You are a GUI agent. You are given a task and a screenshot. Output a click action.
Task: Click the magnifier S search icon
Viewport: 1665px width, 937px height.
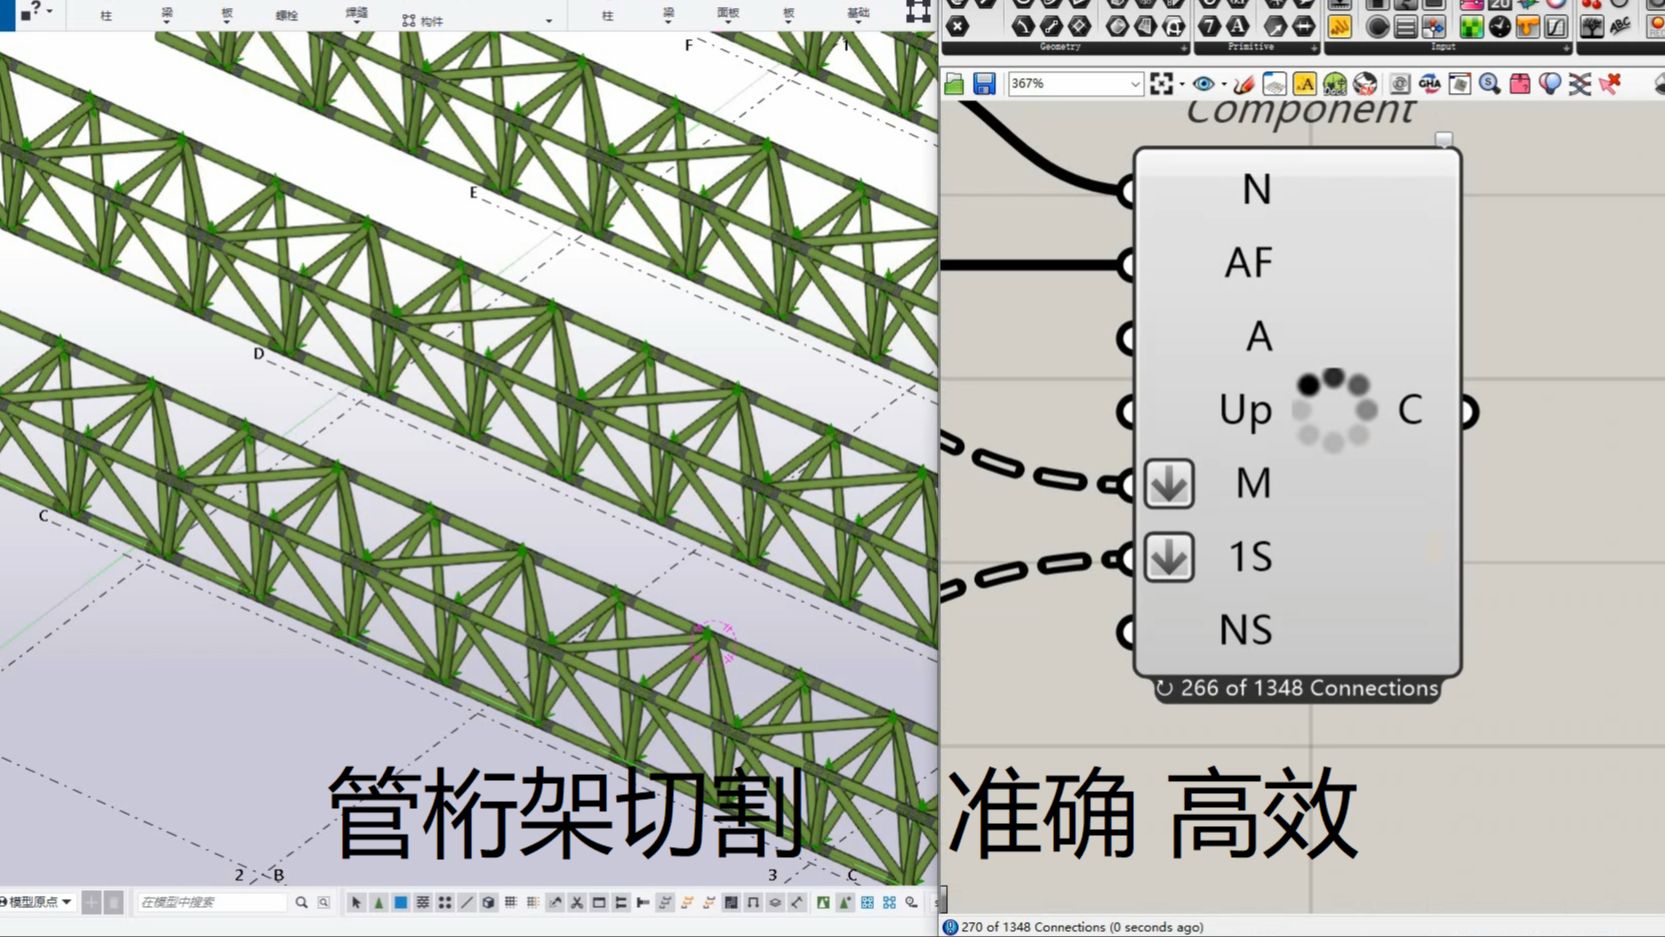point(1489,84)
